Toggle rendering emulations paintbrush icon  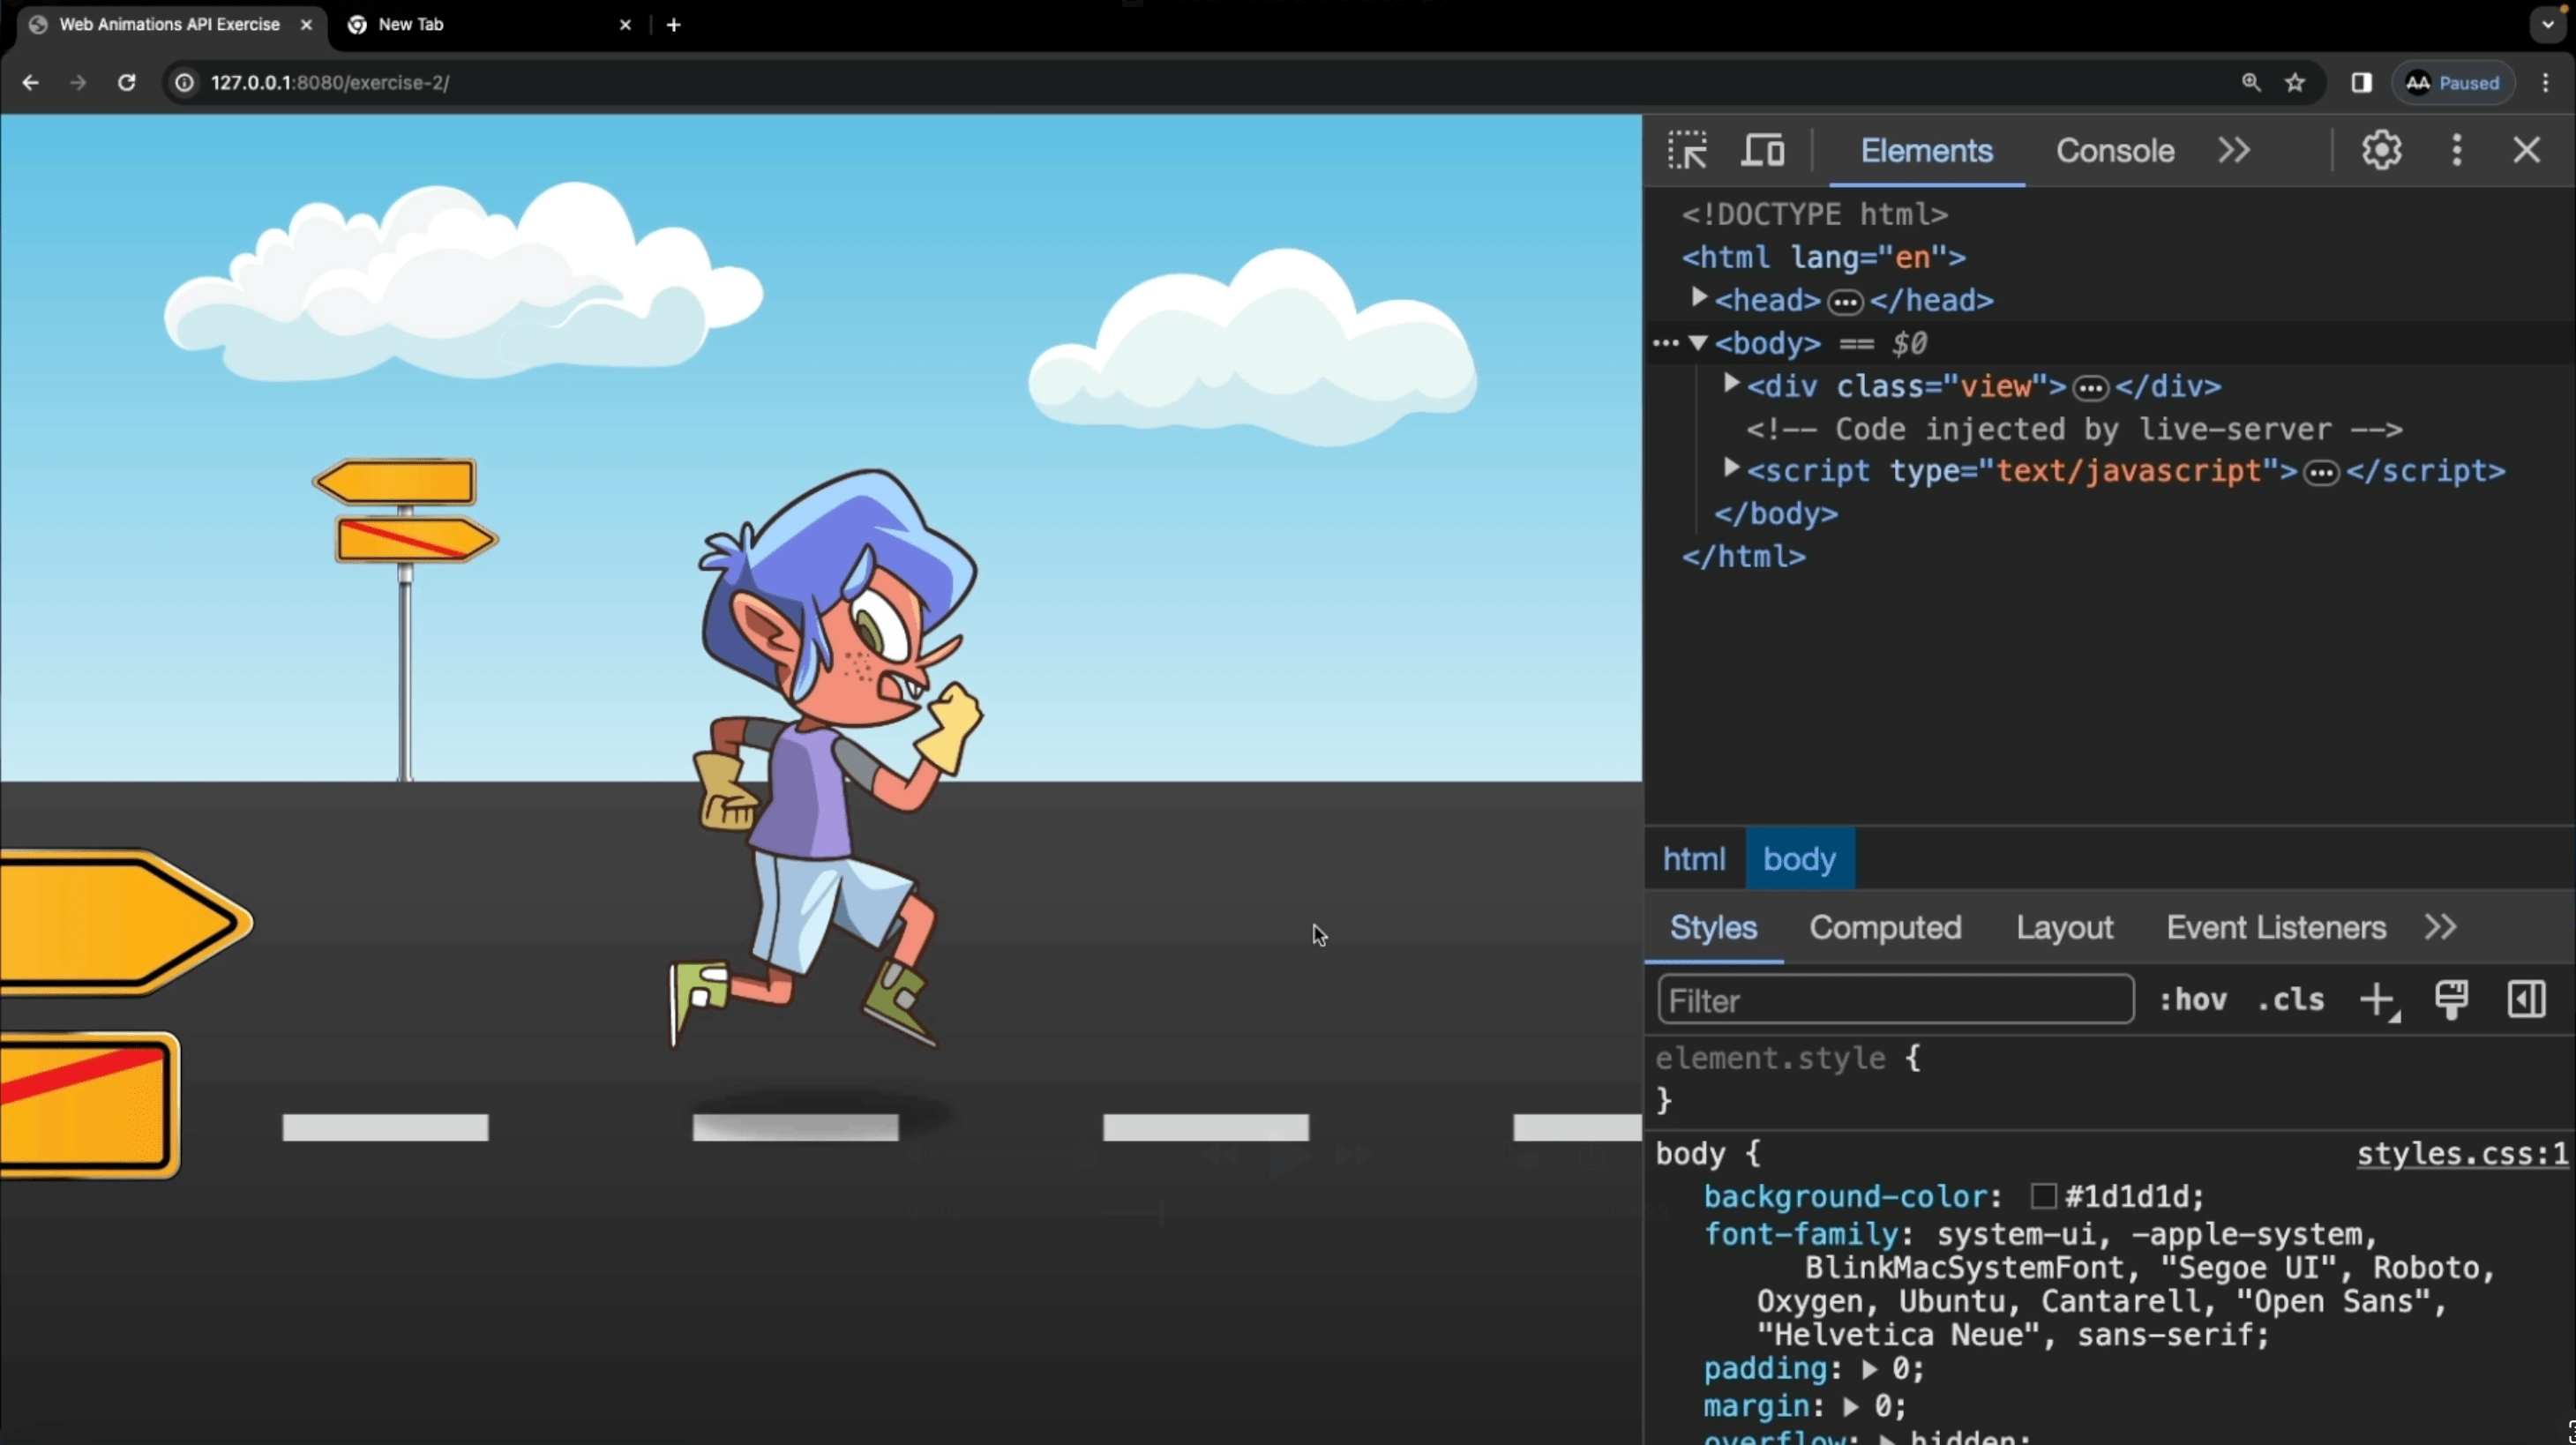coord(2451,1000)
